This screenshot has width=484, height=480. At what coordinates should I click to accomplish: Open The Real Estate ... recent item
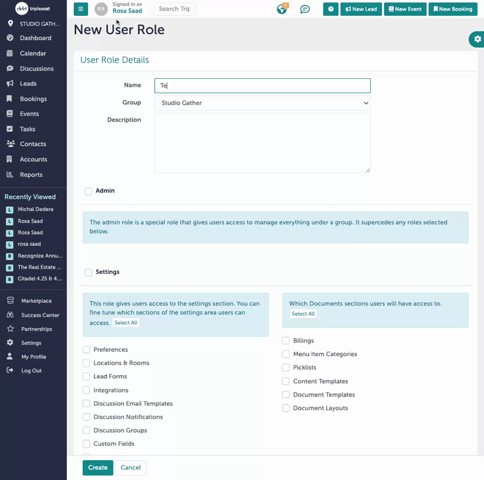click(x=39, y=267)
